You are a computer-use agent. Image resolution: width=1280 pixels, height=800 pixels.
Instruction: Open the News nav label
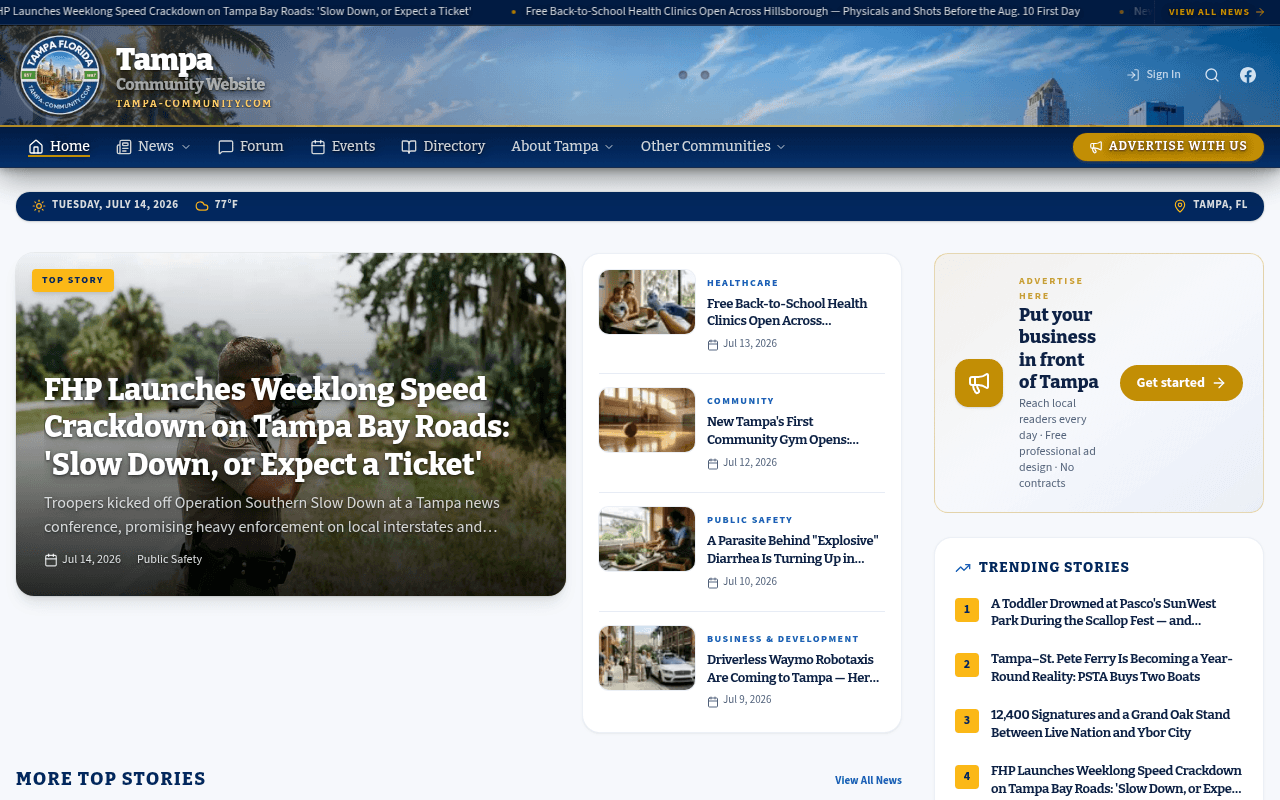coord(156,147)
